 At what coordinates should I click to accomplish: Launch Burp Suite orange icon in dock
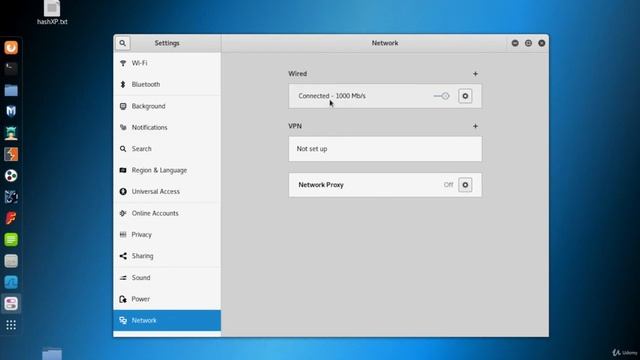pos(11,154)
